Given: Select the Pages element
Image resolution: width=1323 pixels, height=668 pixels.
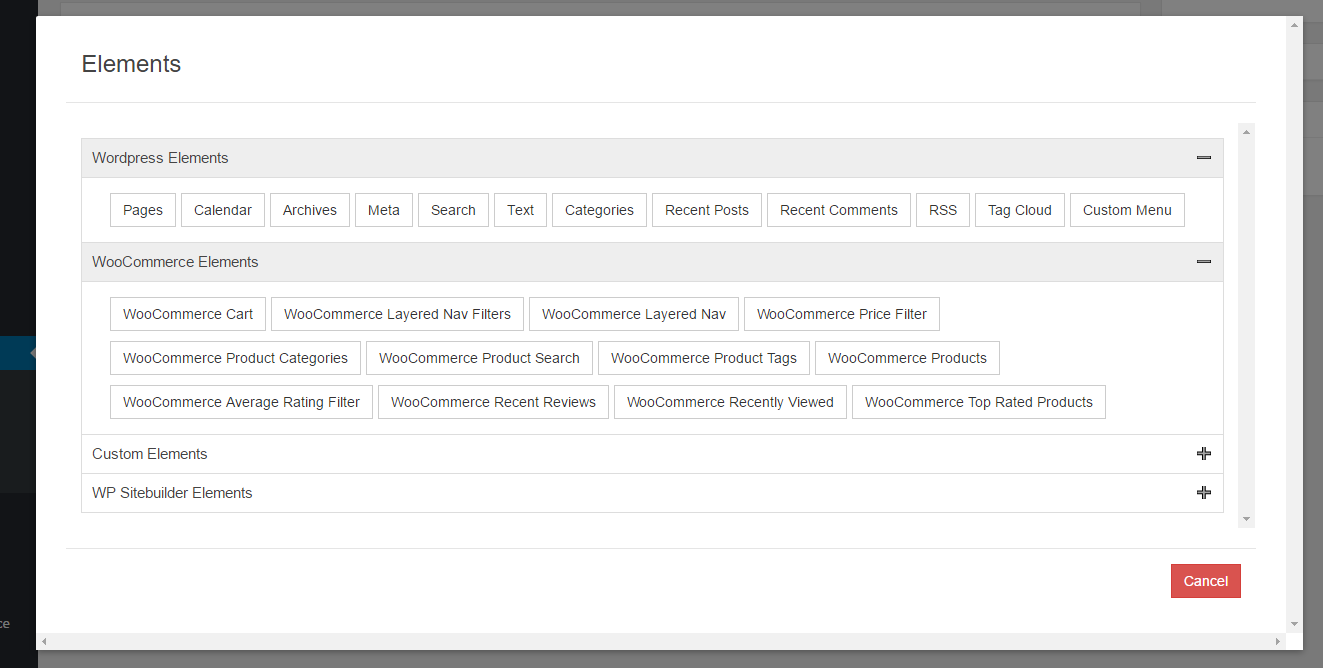Looking at the screenshot, I should (142, 209).
